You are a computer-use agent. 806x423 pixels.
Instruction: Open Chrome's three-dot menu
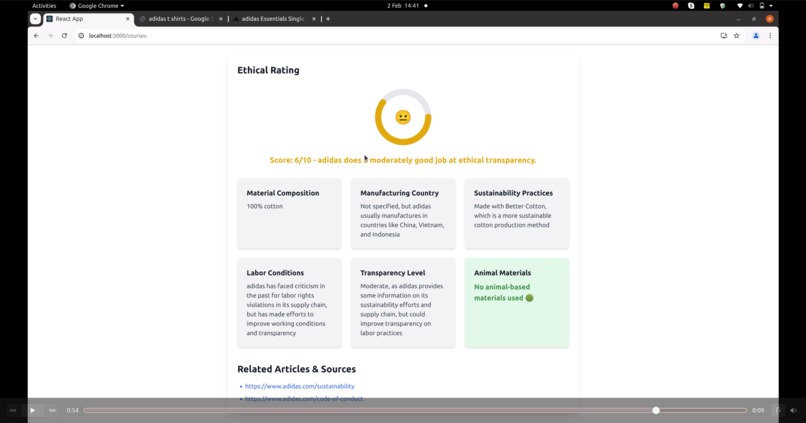[770, 35]
